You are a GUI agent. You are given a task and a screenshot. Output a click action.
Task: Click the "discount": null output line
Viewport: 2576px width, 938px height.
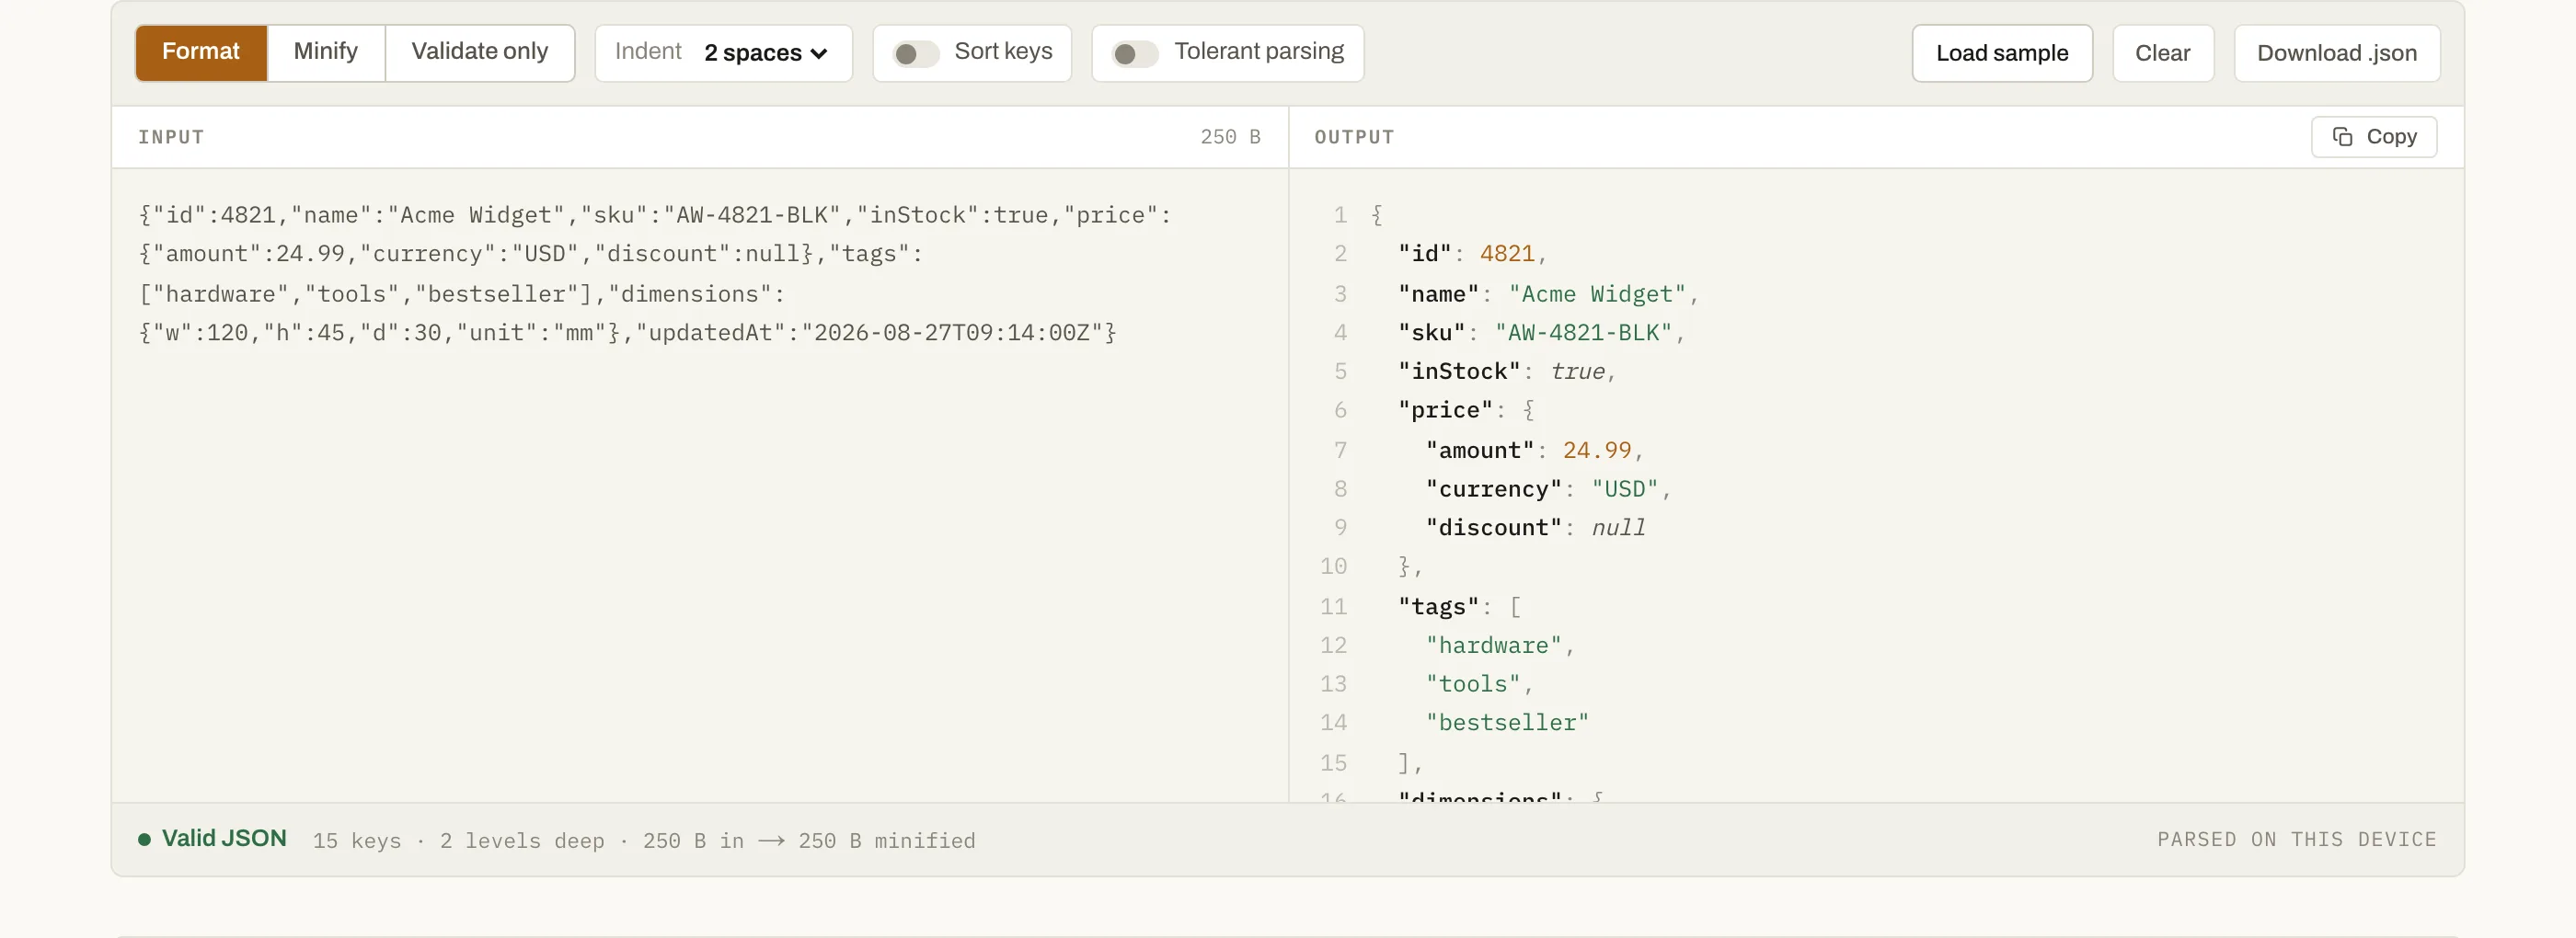[1536, 528]
